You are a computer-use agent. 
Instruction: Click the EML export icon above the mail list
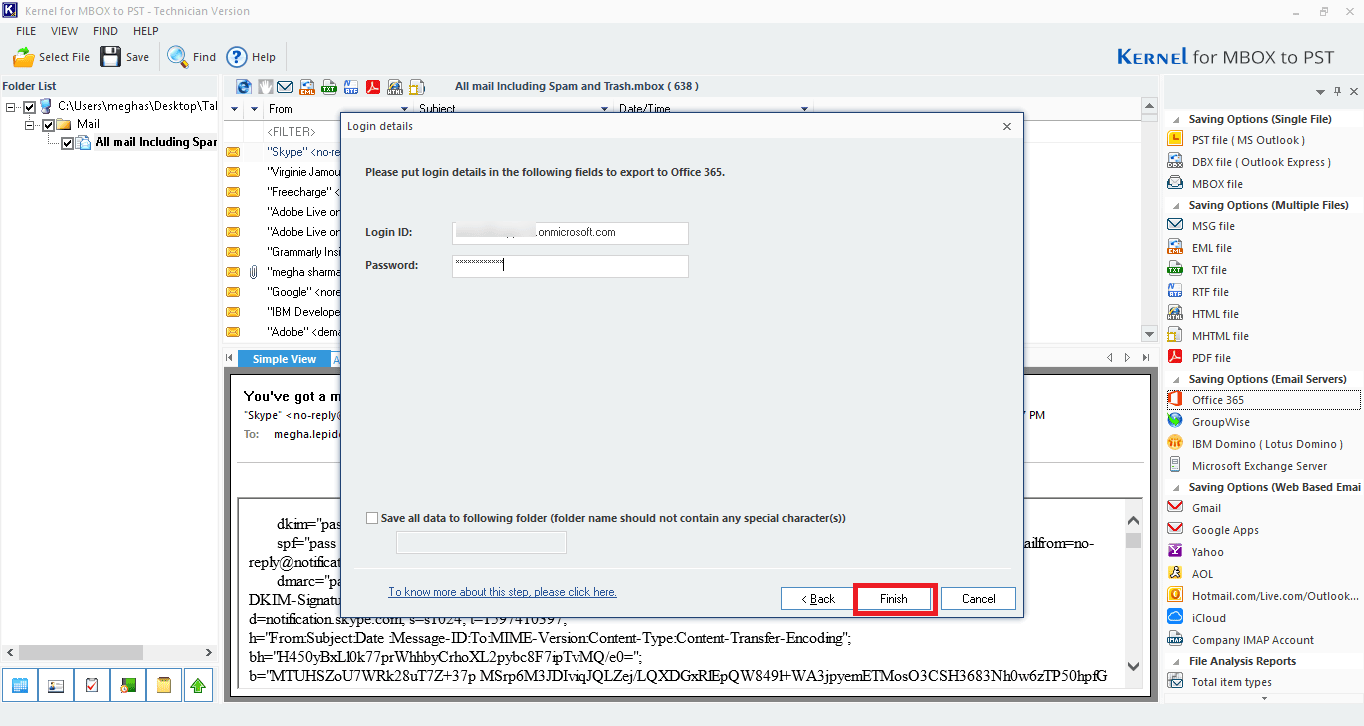[x=308, y=87]
